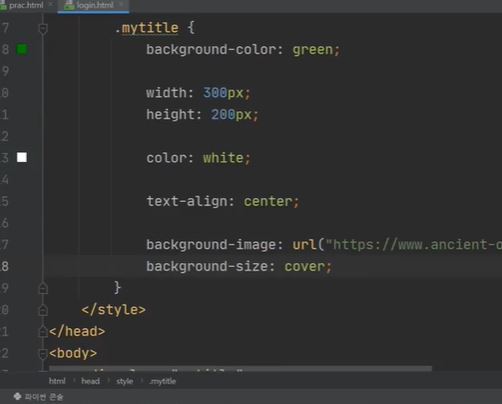This screenshot has width=502, height=404.
Task: Select the html breadcrumb
Action: pos(57,381)
